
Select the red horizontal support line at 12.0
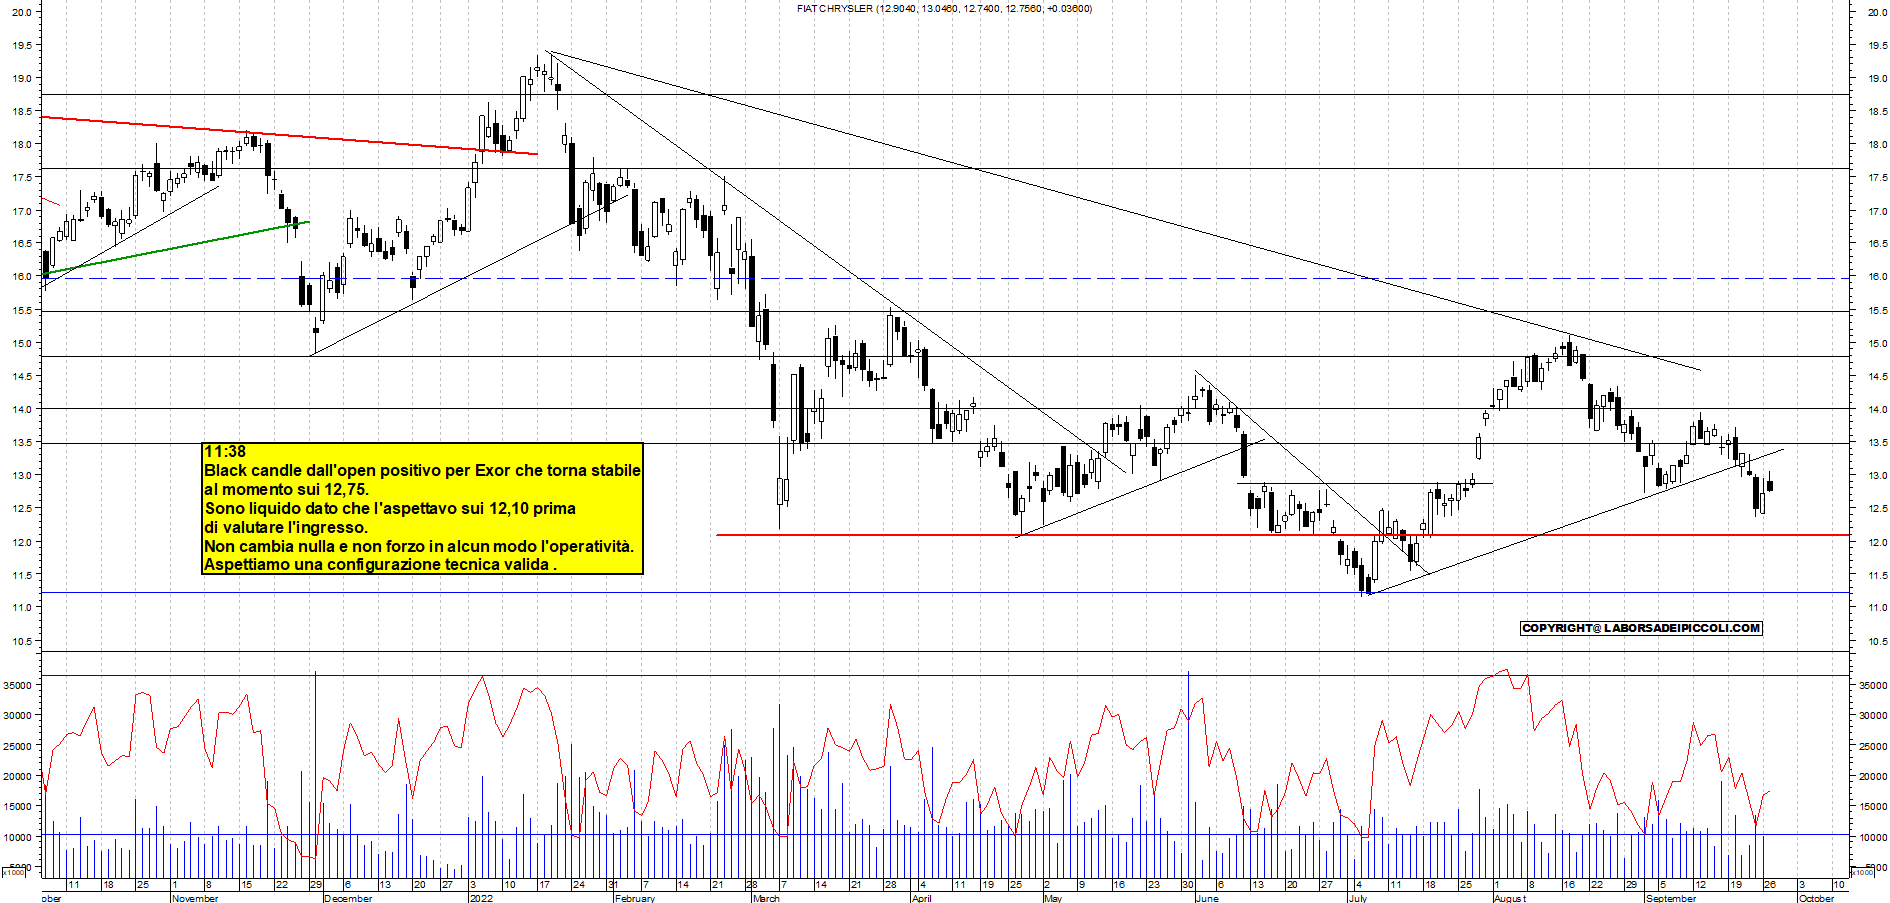tap(1283, 535)
